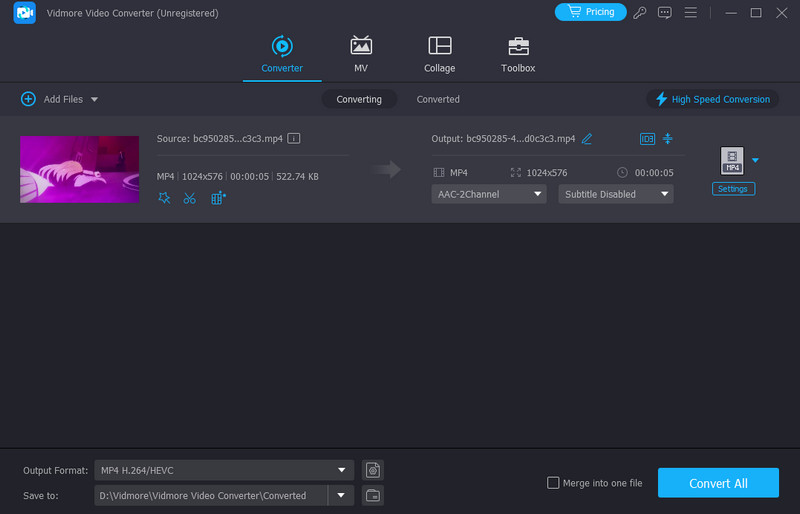Switch to the MV tab

361,54
